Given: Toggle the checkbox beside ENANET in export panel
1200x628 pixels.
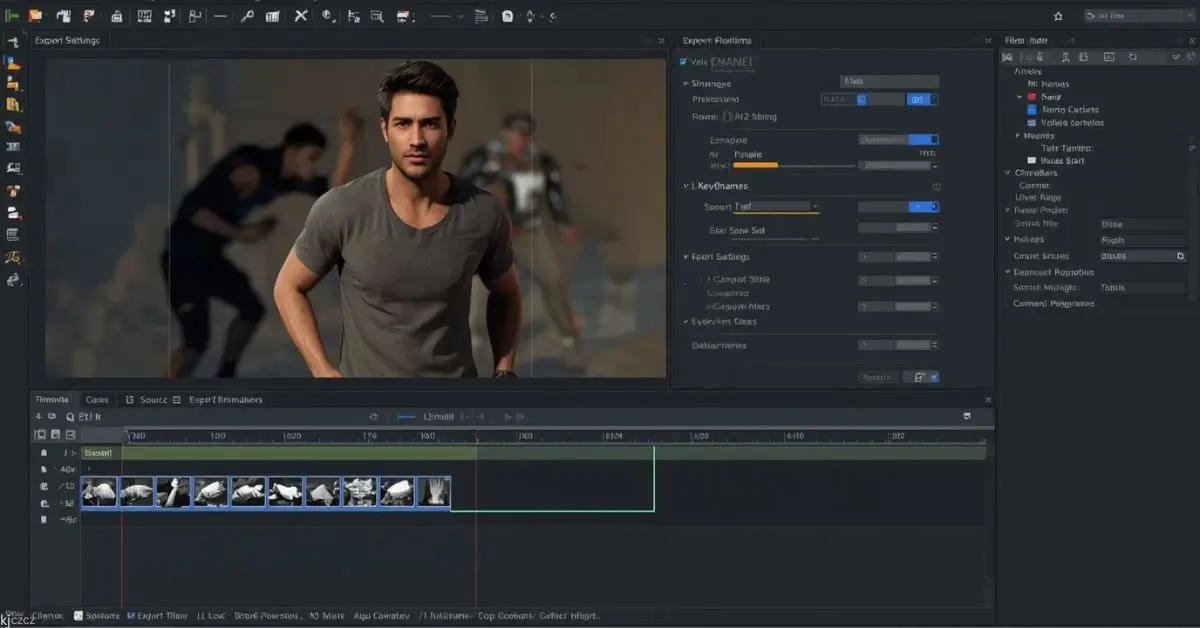Looking at the screenshot, I should click(684, 63).
